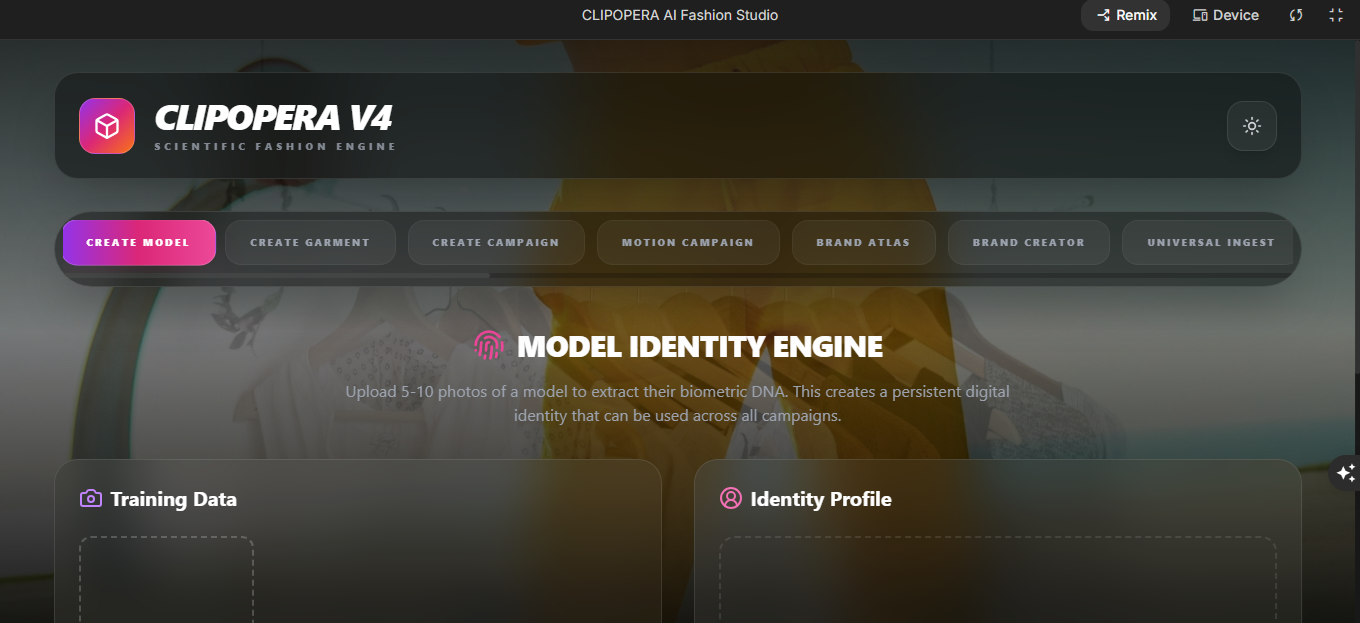Image resolution: width=1360 pixels, height=623 pixels.
Task: Open the Create Campaign tab
Action: click(496, 243)
